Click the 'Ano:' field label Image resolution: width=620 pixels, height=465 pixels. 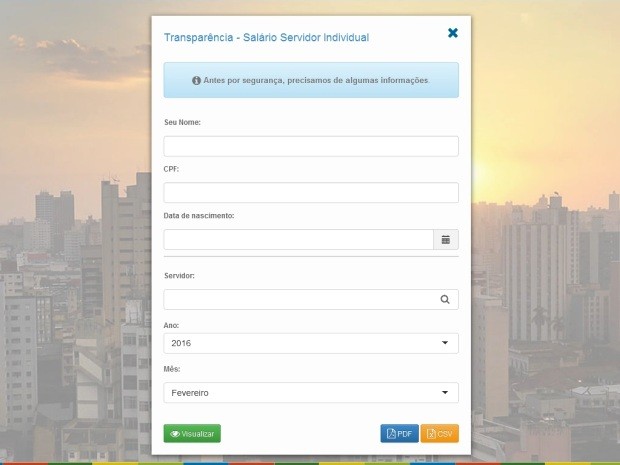tap(172, 325)
